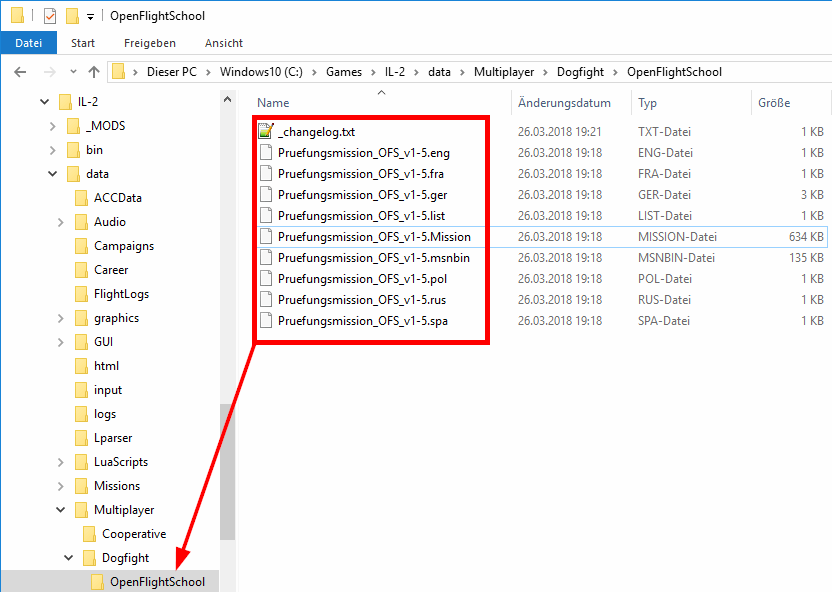Click the properties checkmark icon in title bar
This screenshot has height=592, width=832.
[50, 16]
